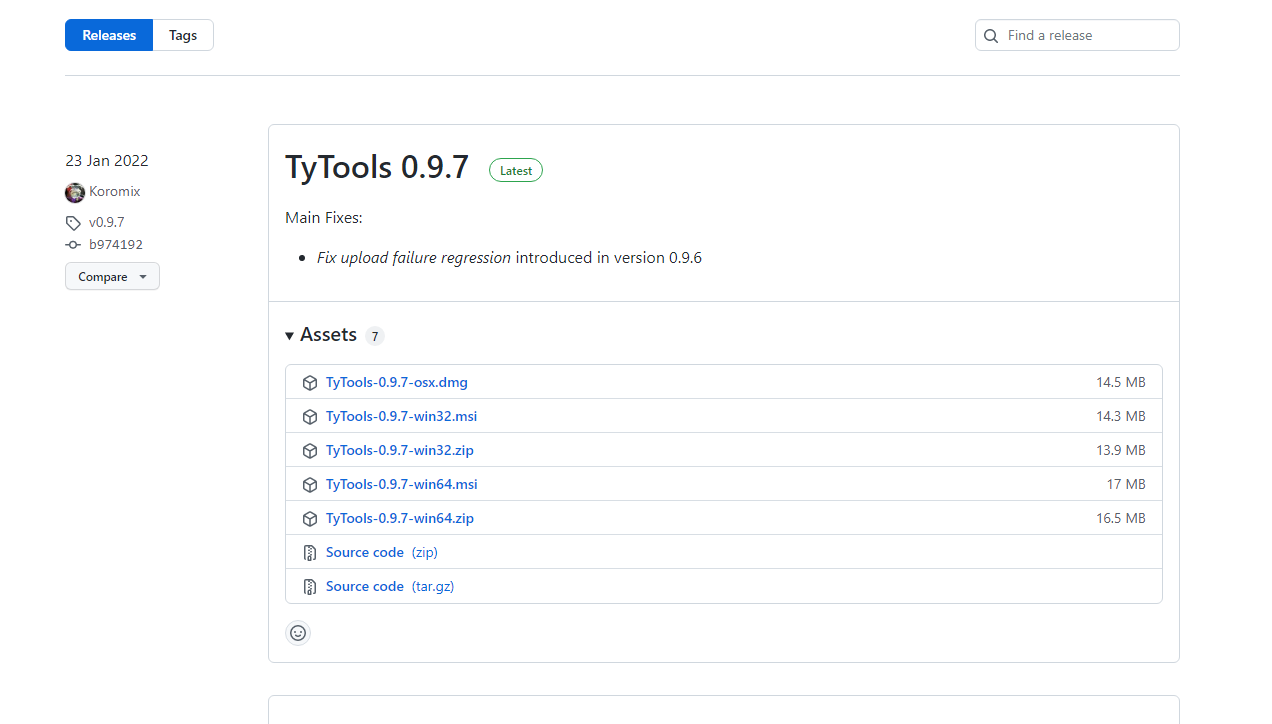Click the commit icon next to b974192

click(x=72, y=244)
